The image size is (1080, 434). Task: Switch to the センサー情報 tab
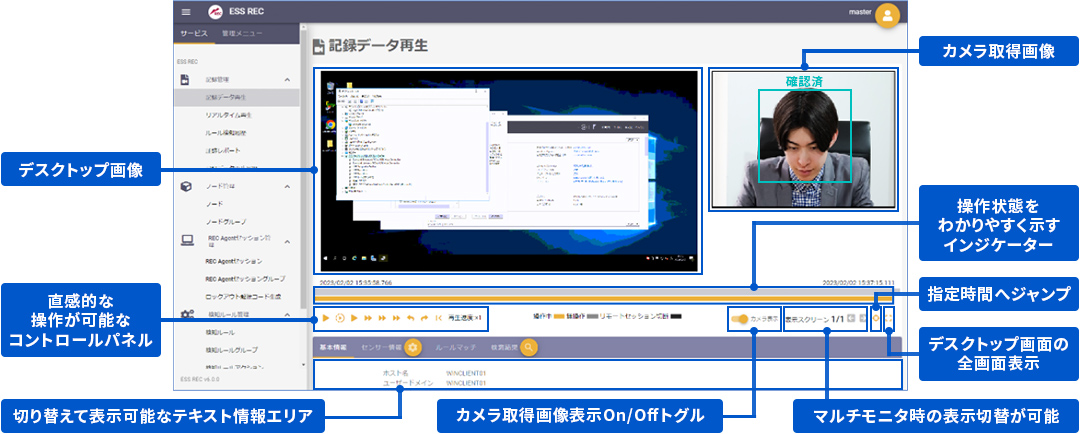click(x=381, y=348)
